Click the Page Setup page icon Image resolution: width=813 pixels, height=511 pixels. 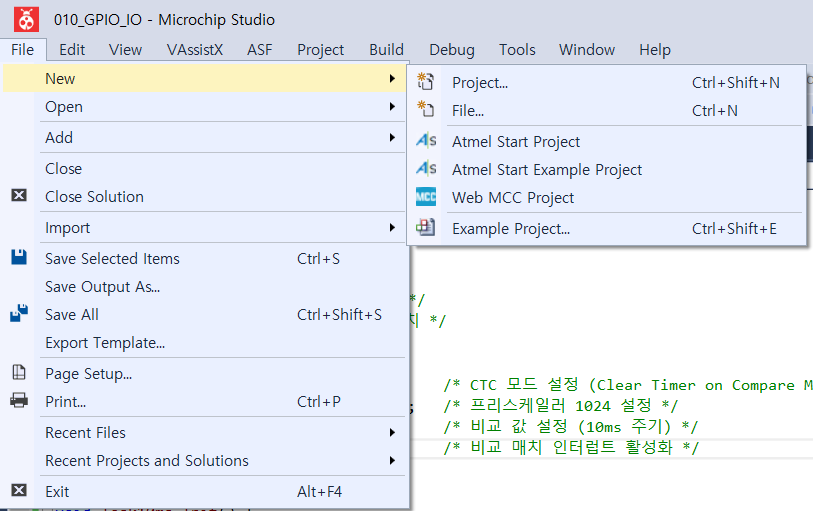19,372
